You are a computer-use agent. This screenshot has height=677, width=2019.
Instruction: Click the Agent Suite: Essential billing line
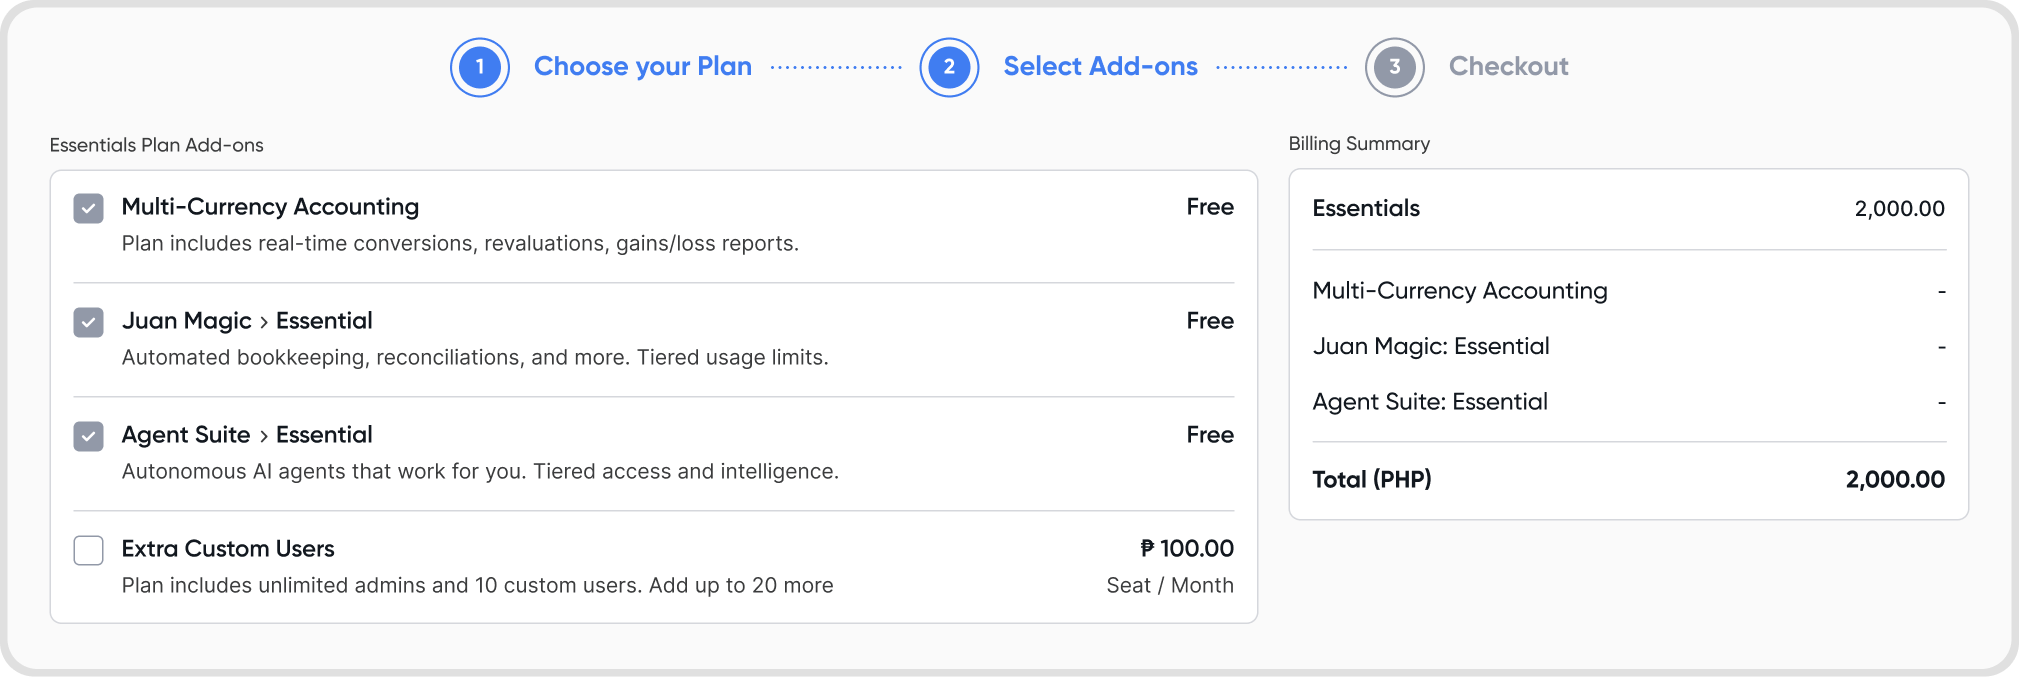(x=1430, y=402)
